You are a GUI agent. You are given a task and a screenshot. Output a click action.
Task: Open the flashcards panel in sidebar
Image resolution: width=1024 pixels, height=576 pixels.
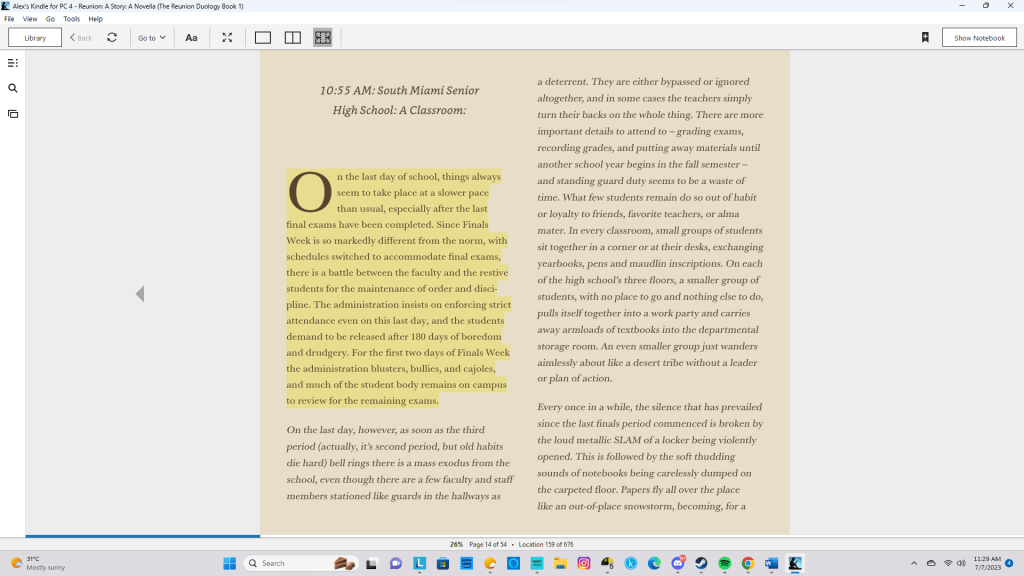[13, 114]
